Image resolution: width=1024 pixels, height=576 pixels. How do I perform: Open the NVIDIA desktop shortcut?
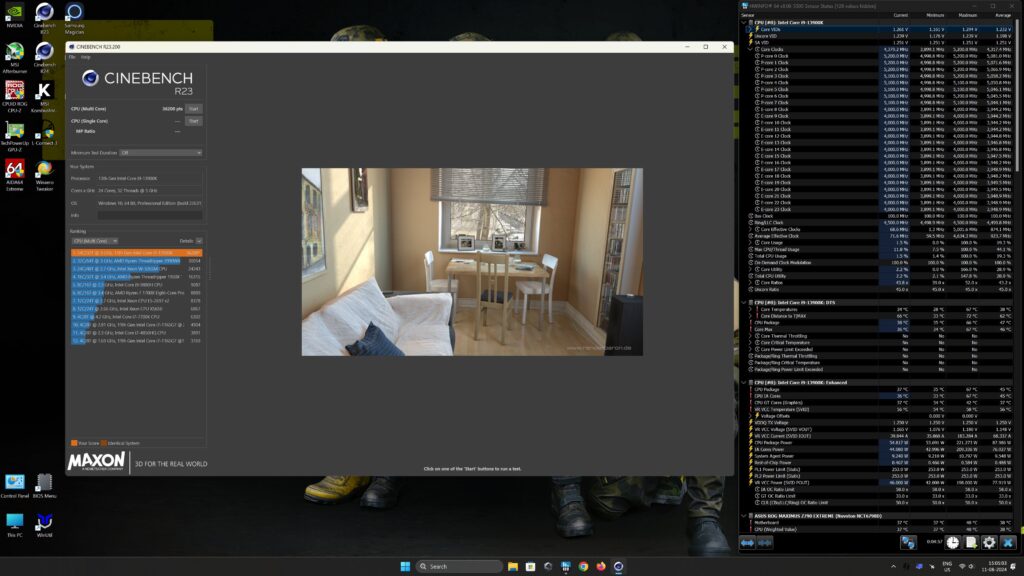[x=14, y=15]
